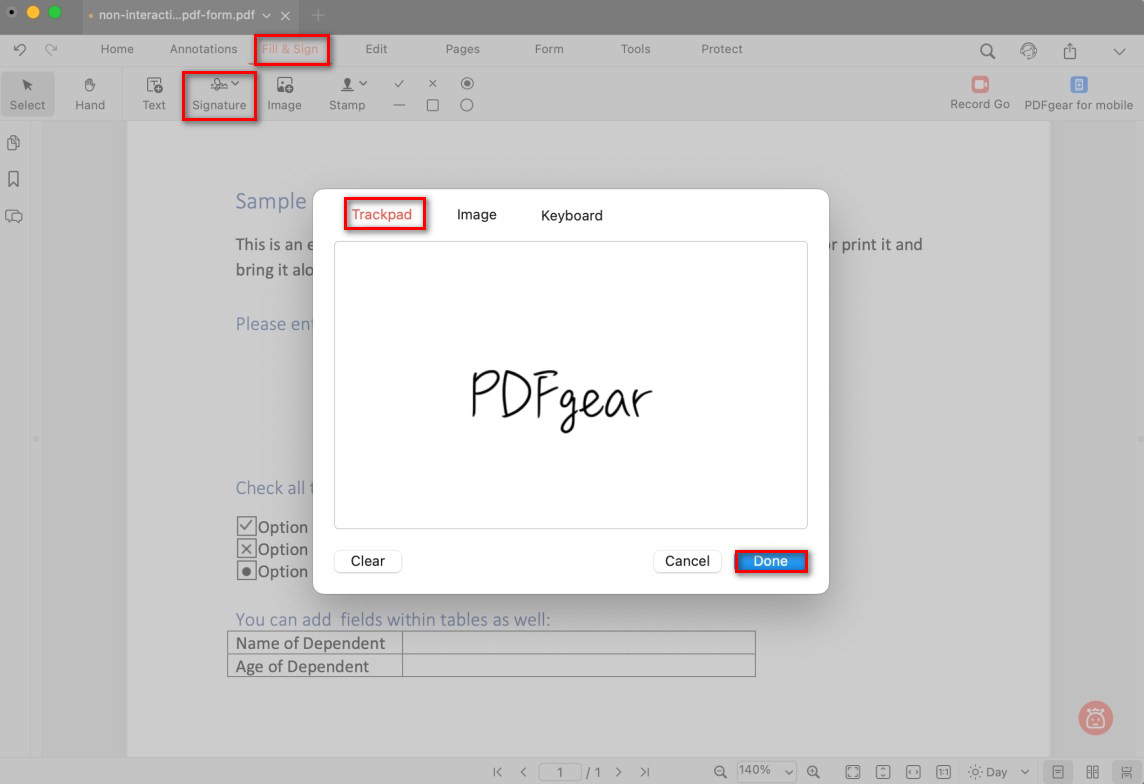Click the Text tool in the toolbar
This screenshot has width=1144, height=784.
pyautogui.click(x=154, y=94)
